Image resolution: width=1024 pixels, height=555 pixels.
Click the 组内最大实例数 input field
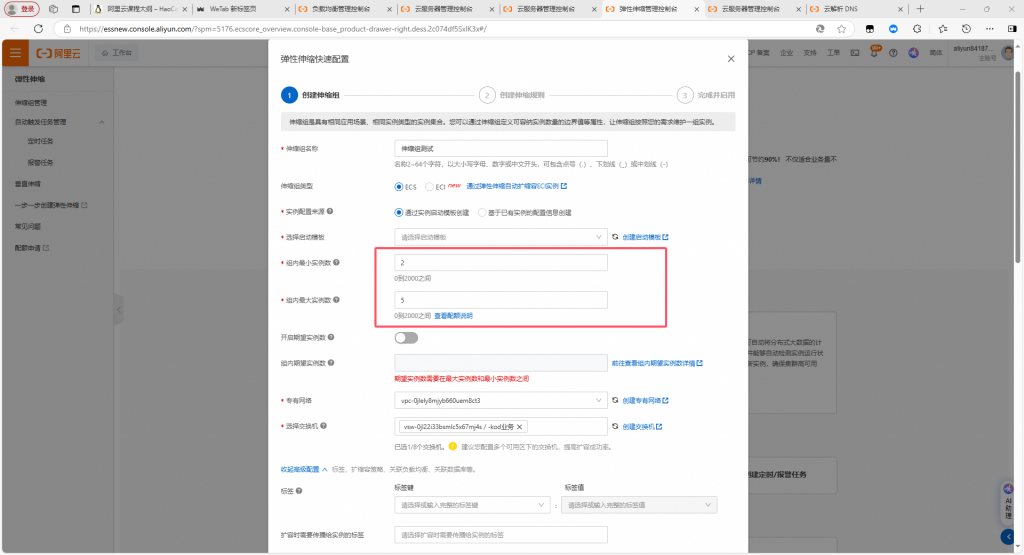coord(501,300)
